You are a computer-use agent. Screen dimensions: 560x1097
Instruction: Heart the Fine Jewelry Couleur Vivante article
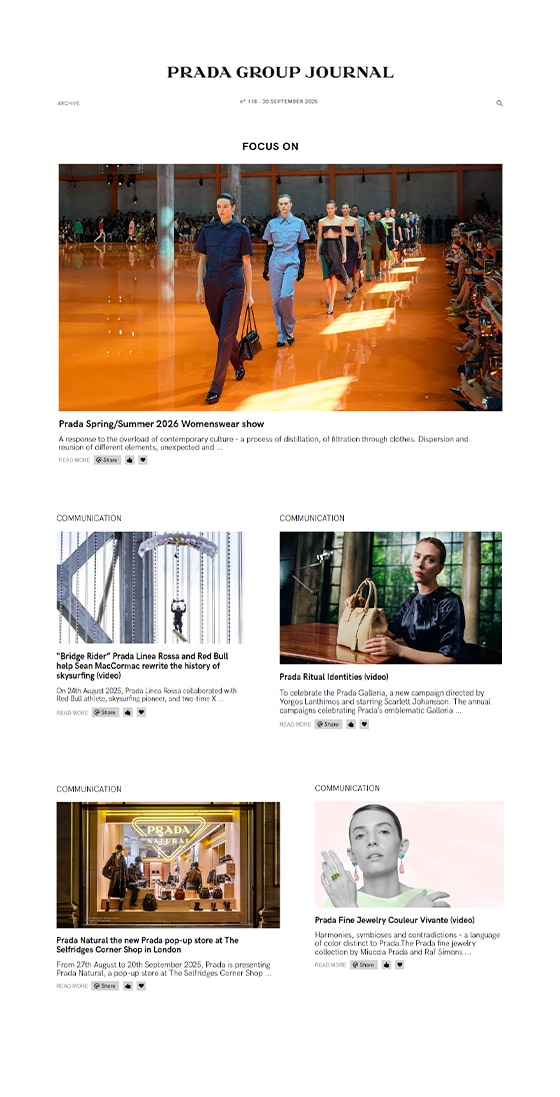pyautogui.click(x=399, y=965)
